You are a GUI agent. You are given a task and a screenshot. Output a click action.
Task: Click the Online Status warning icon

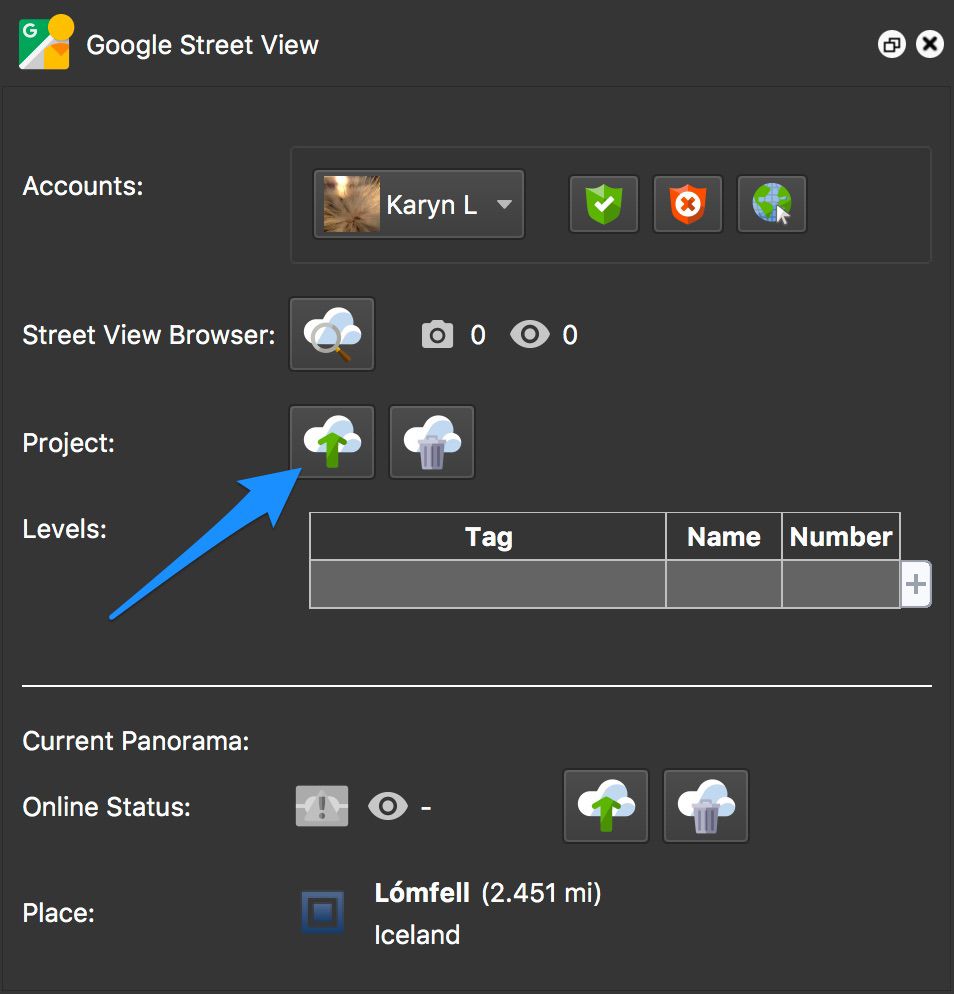tap(321, 805)
